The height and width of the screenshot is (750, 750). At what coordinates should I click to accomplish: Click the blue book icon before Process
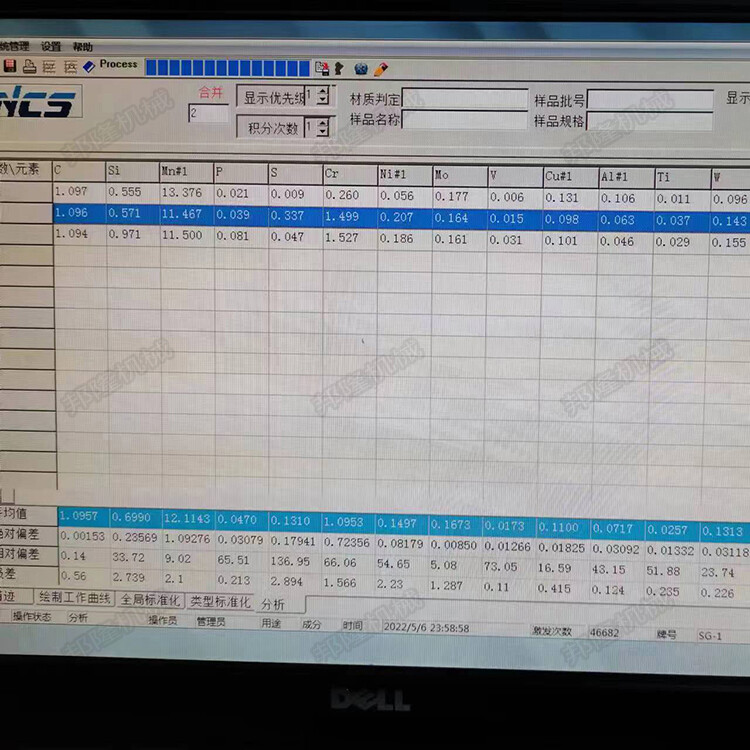89,66
